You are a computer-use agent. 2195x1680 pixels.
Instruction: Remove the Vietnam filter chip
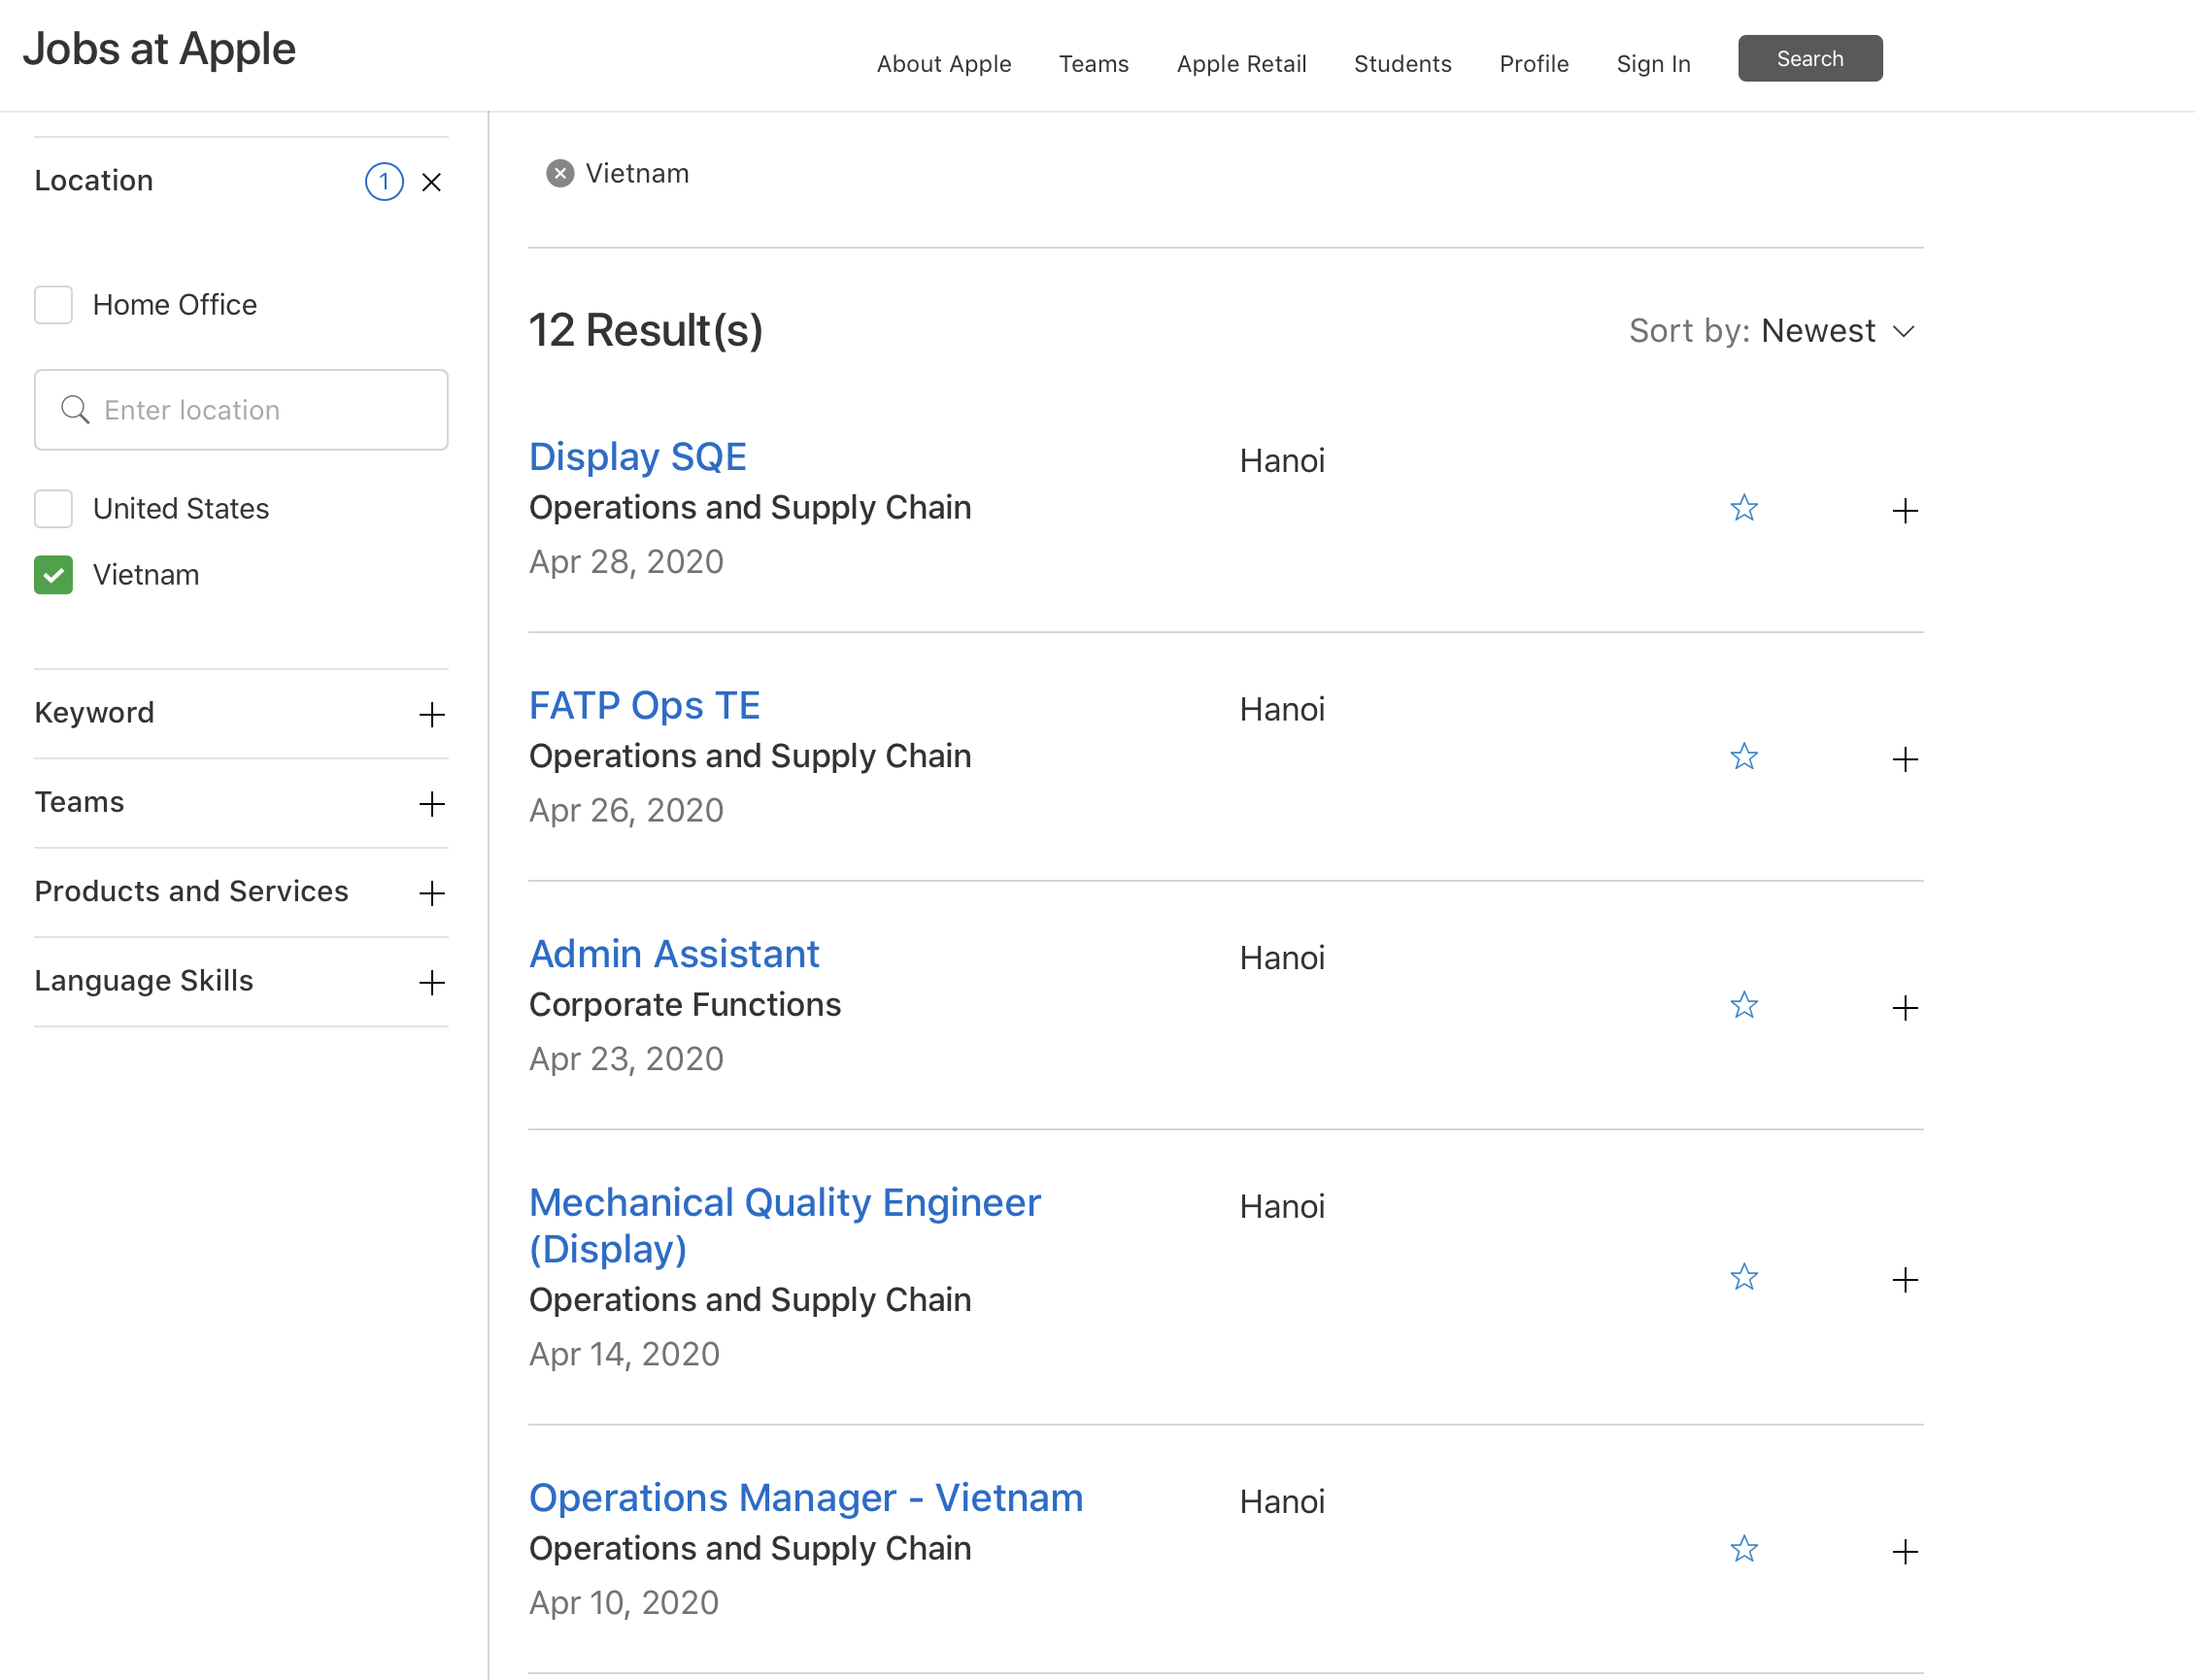(560, 174)
